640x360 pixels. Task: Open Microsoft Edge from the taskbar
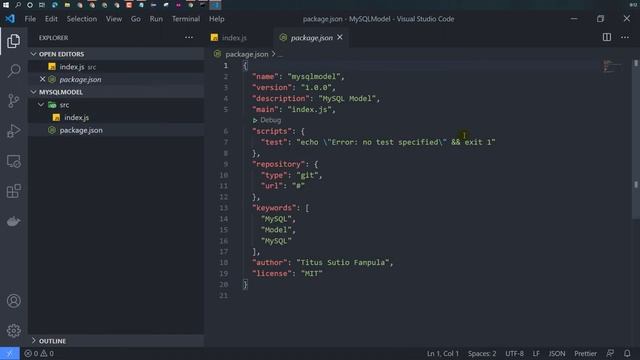click(55, 5)
